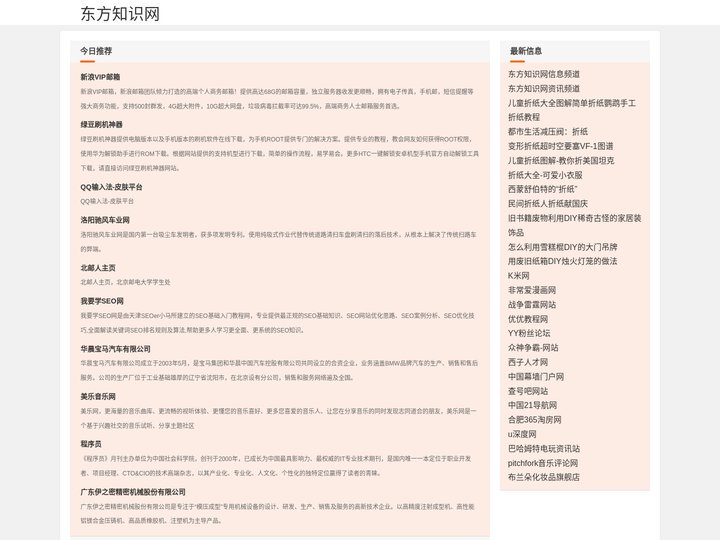Open the 东方知识网 site title
720x540 pixels.
click(120, 13)
